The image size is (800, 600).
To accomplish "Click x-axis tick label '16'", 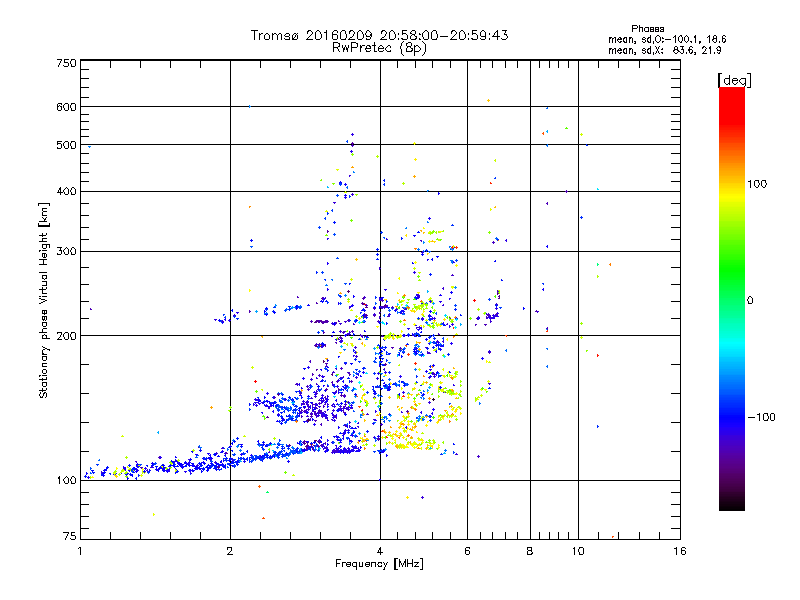I will [x=680, y=551].
